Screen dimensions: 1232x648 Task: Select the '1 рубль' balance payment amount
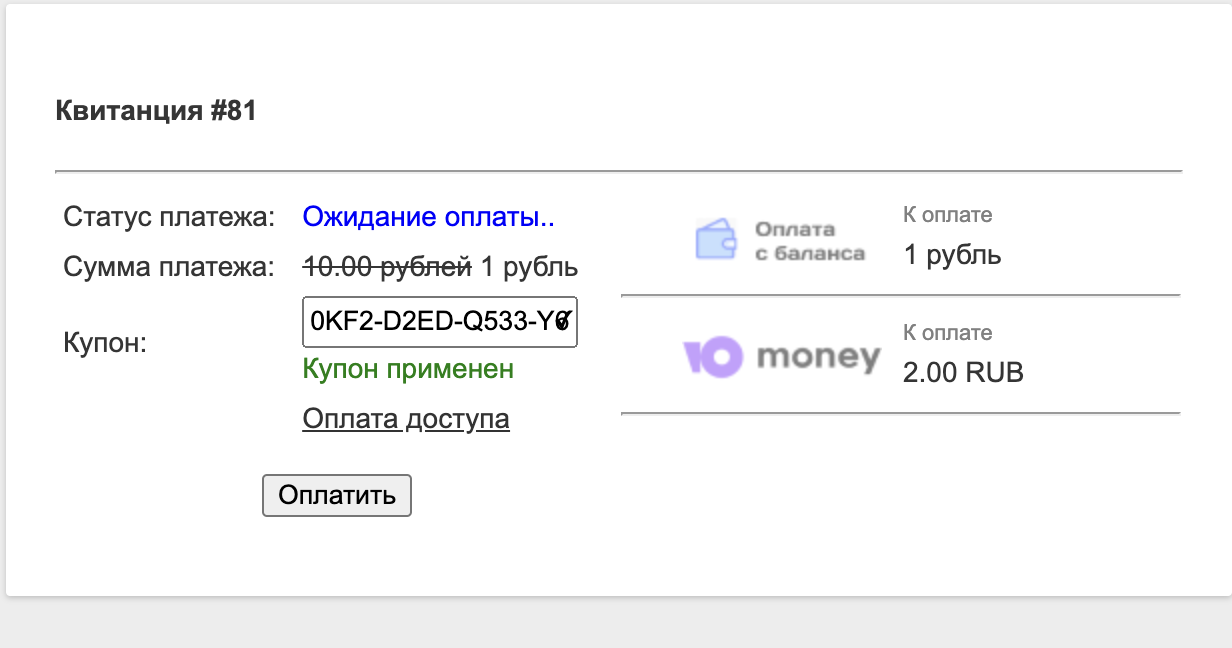point(952,255)
